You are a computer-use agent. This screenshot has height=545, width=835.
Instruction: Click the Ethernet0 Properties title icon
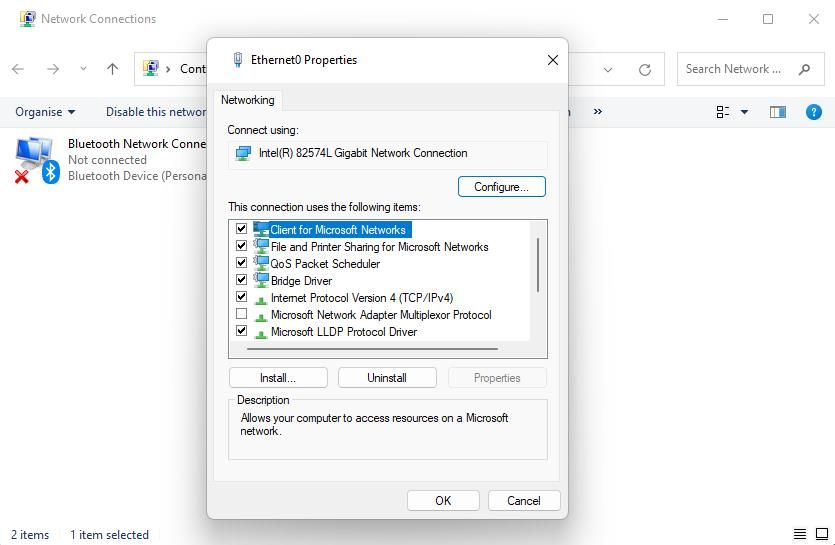[x=238, y=60]
